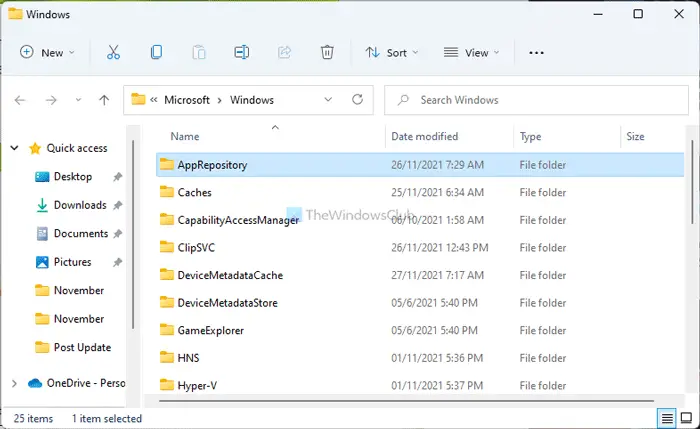
Task: Expand the OneDrive - Personal node
Action: (x=14, y=383)
